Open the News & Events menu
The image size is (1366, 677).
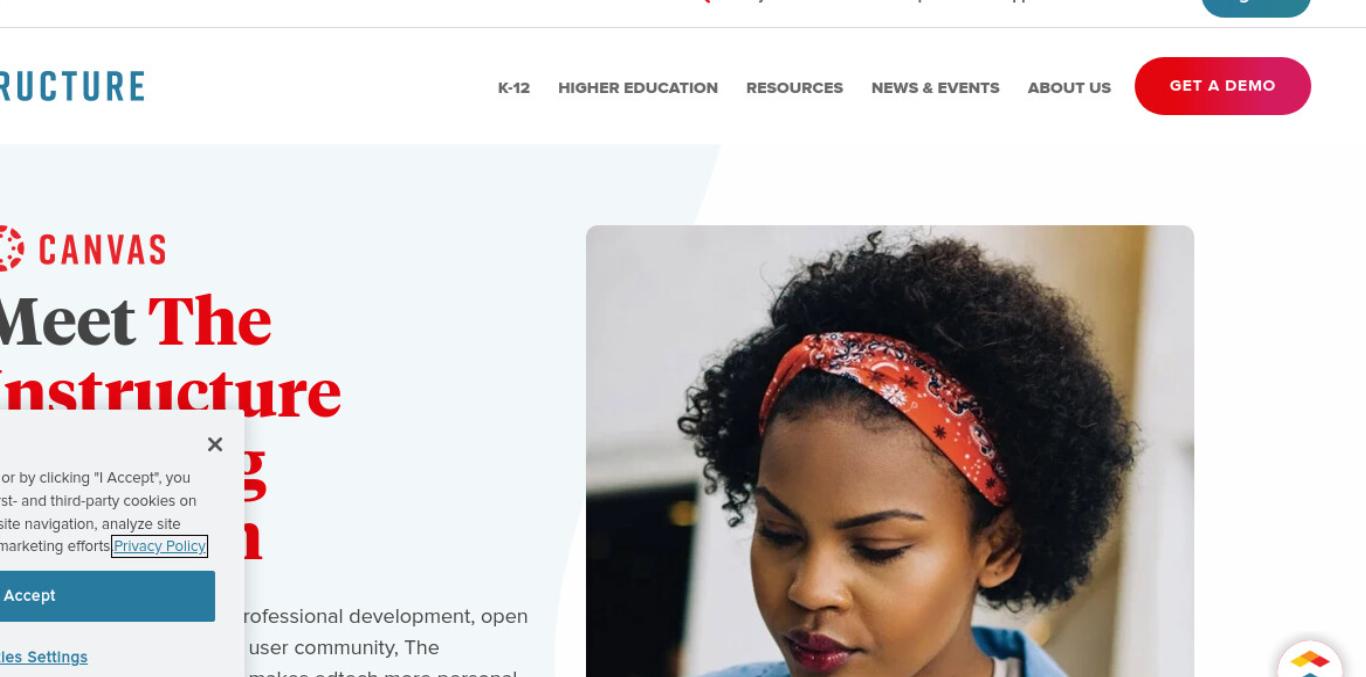click(935, 88)
